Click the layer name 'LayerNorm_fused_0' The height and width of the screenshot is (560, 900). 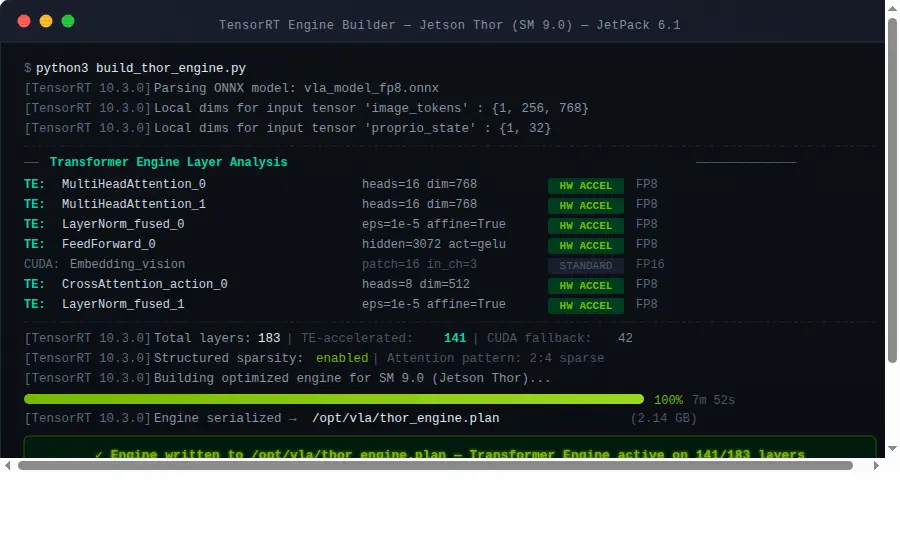[x=123, y=224]
